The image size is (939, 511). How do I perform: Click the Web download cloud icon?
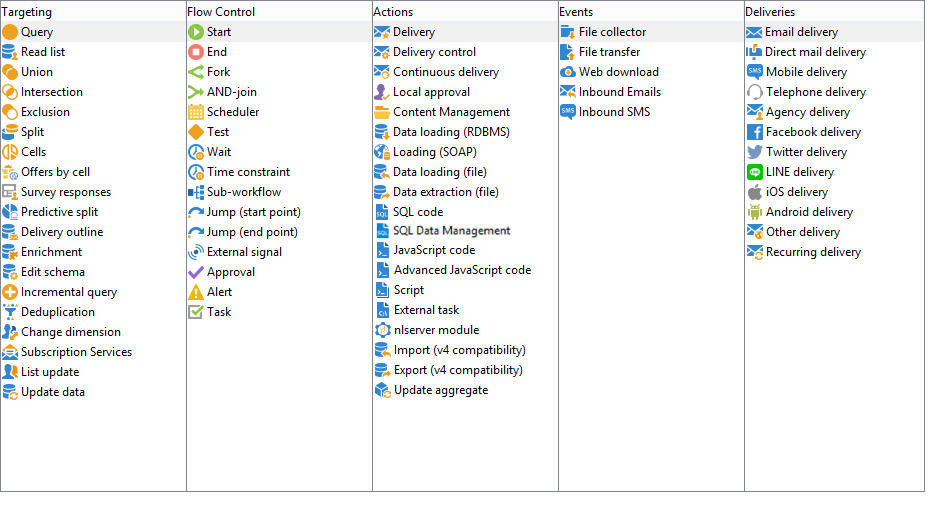pyautogui.click(x=567, y=72)
